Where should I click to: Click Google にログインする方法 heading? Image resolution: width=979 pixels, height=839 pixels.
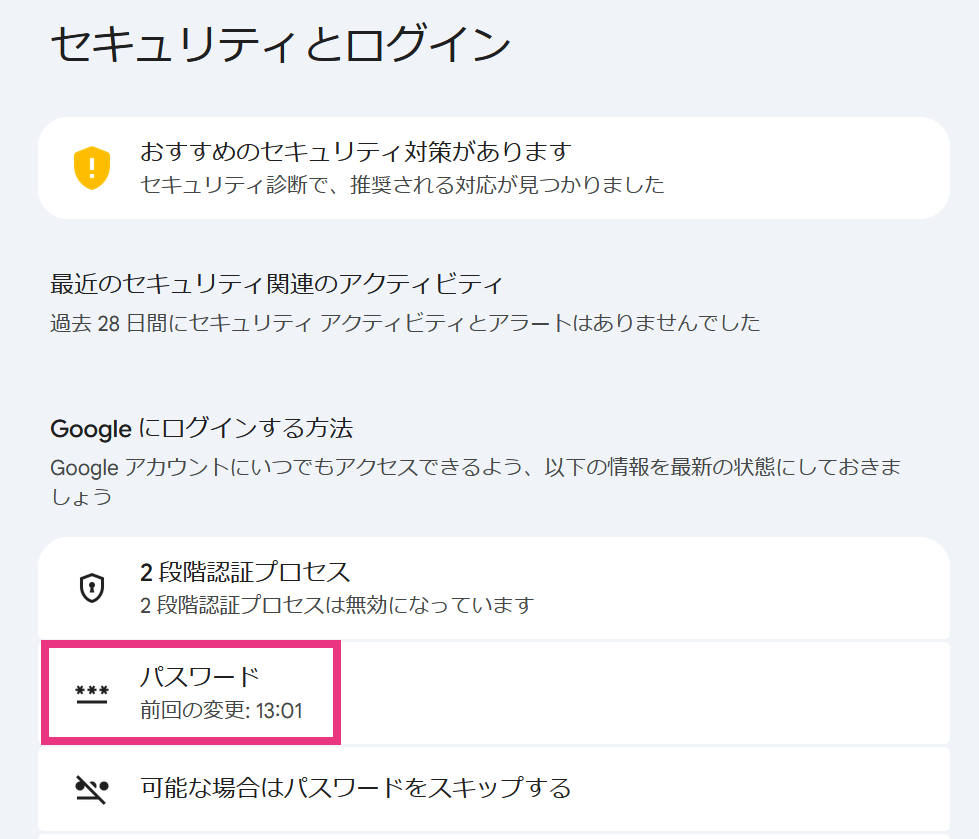(x=202, y=429)
